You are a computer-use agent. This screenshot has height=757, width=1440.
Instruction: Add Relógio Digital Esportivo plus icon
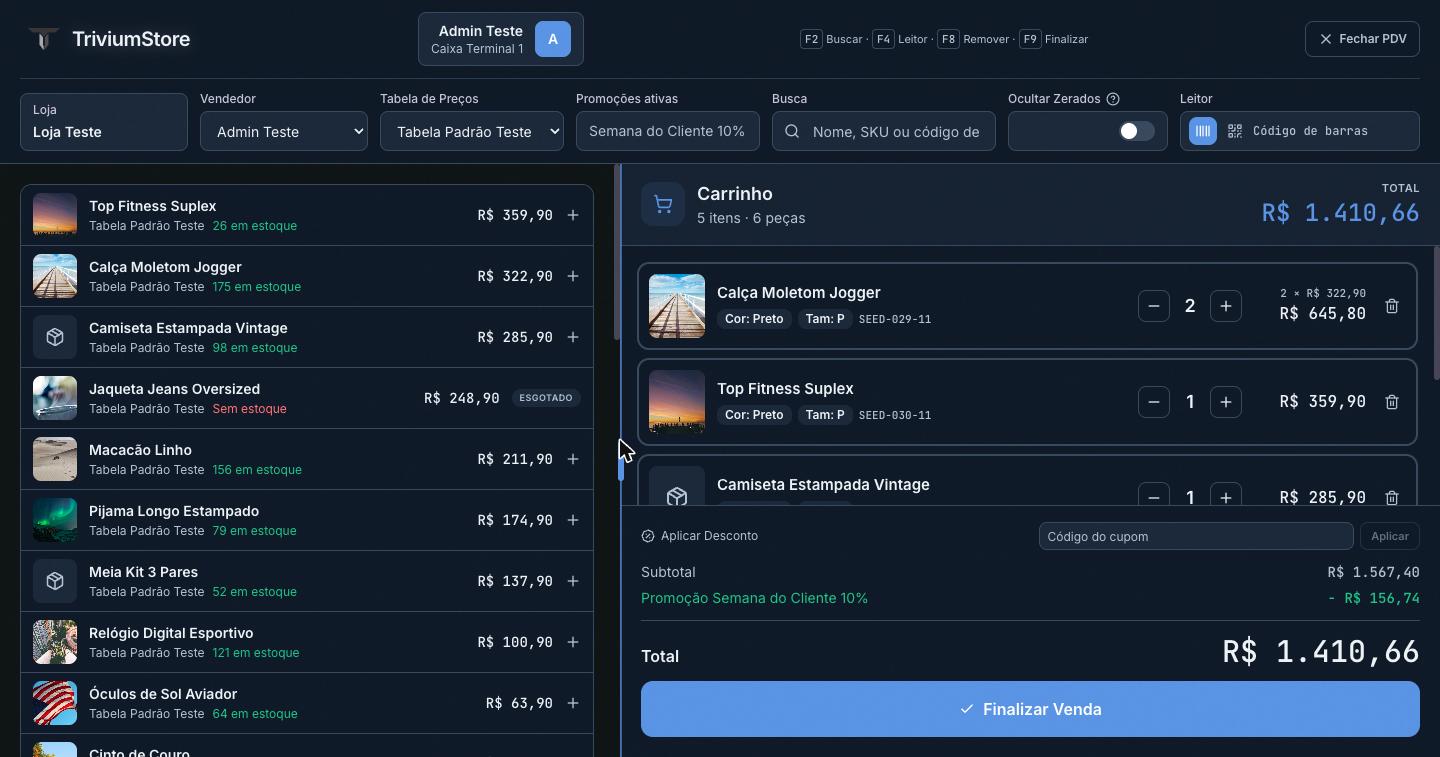573,642
